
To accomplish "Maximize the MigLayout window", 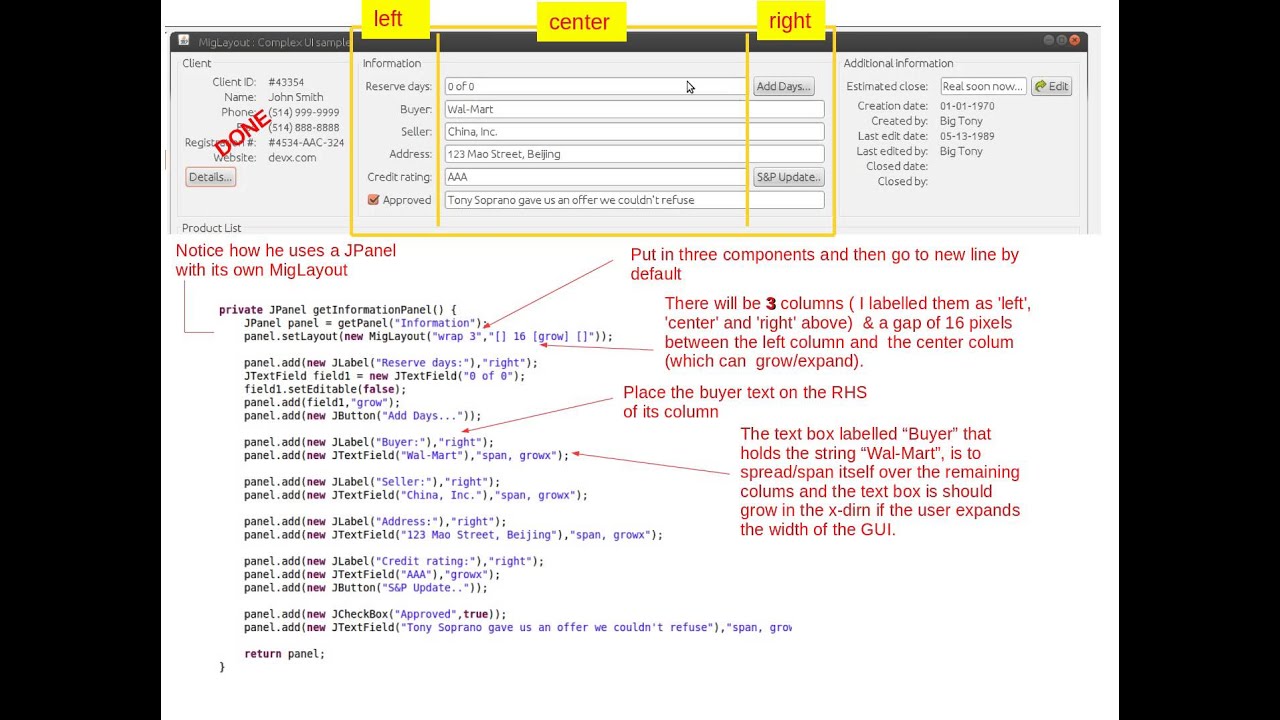I will [x=1061, y=41].
